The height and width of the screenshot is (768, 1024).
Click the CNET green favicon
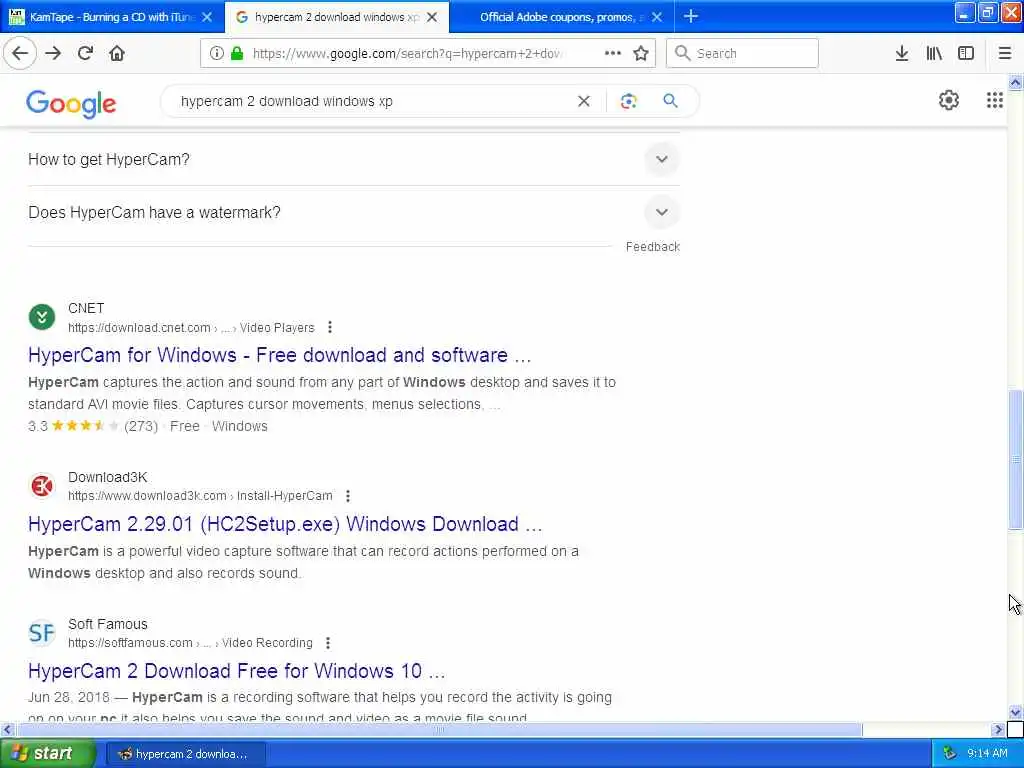click(x=42, y=318)
